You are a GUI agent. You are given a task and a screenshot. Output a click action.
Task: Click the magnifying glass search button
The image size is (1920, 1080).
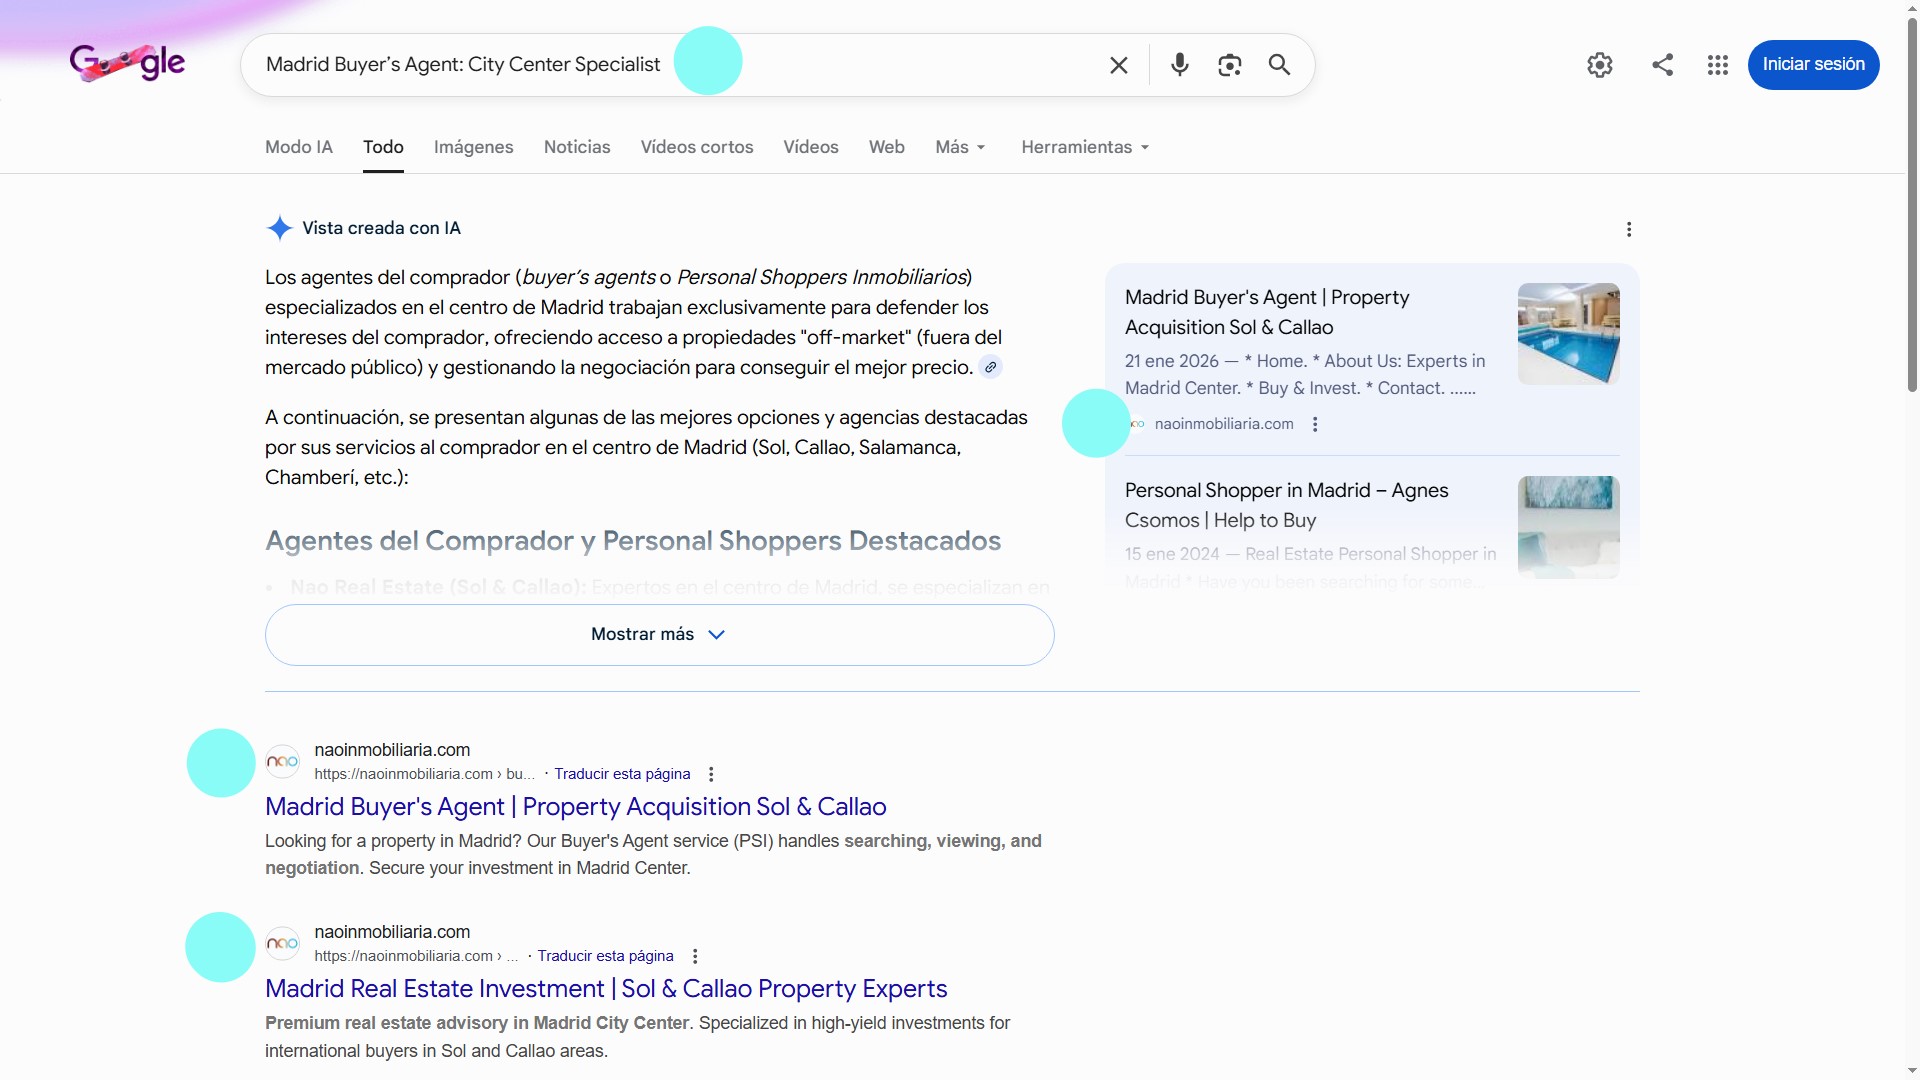click(x=1279, y=65)
